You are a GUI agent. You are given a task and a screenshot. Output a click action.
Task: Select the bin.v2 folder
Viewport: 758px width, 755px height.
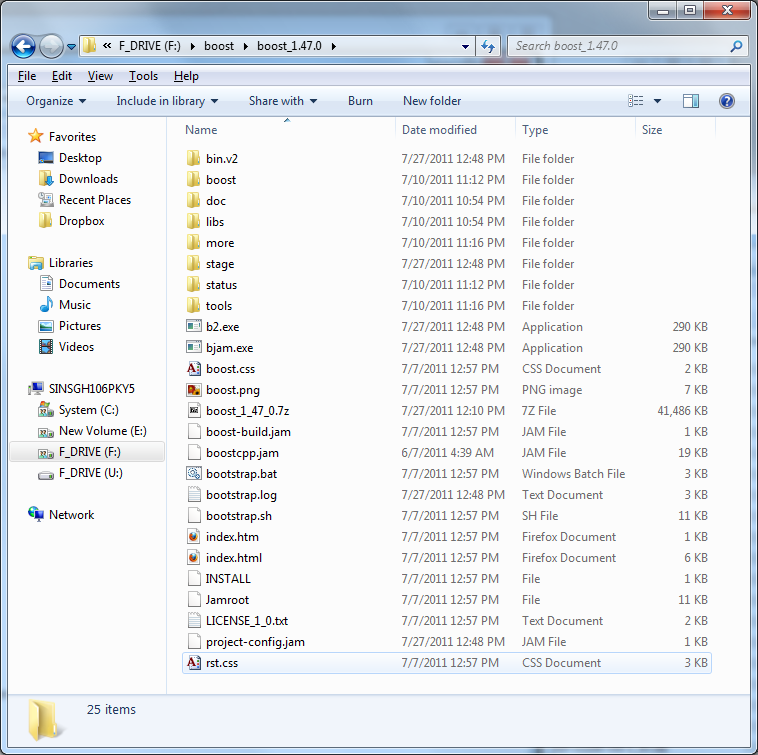447,159
